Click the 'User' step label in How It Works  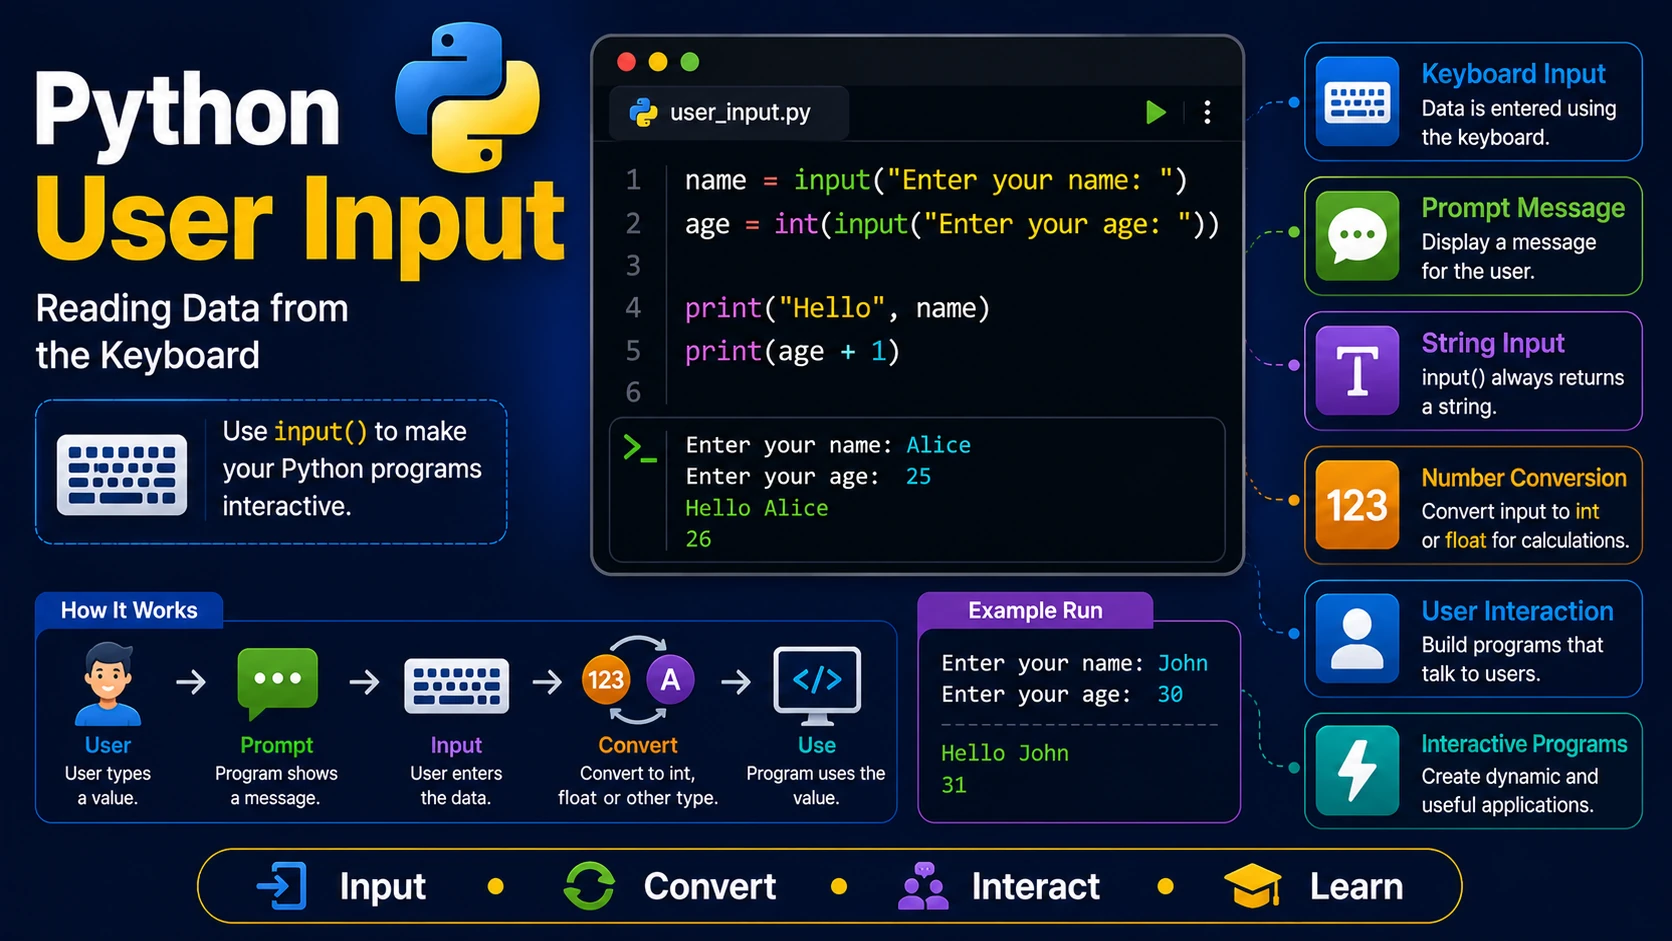[108, 745]
